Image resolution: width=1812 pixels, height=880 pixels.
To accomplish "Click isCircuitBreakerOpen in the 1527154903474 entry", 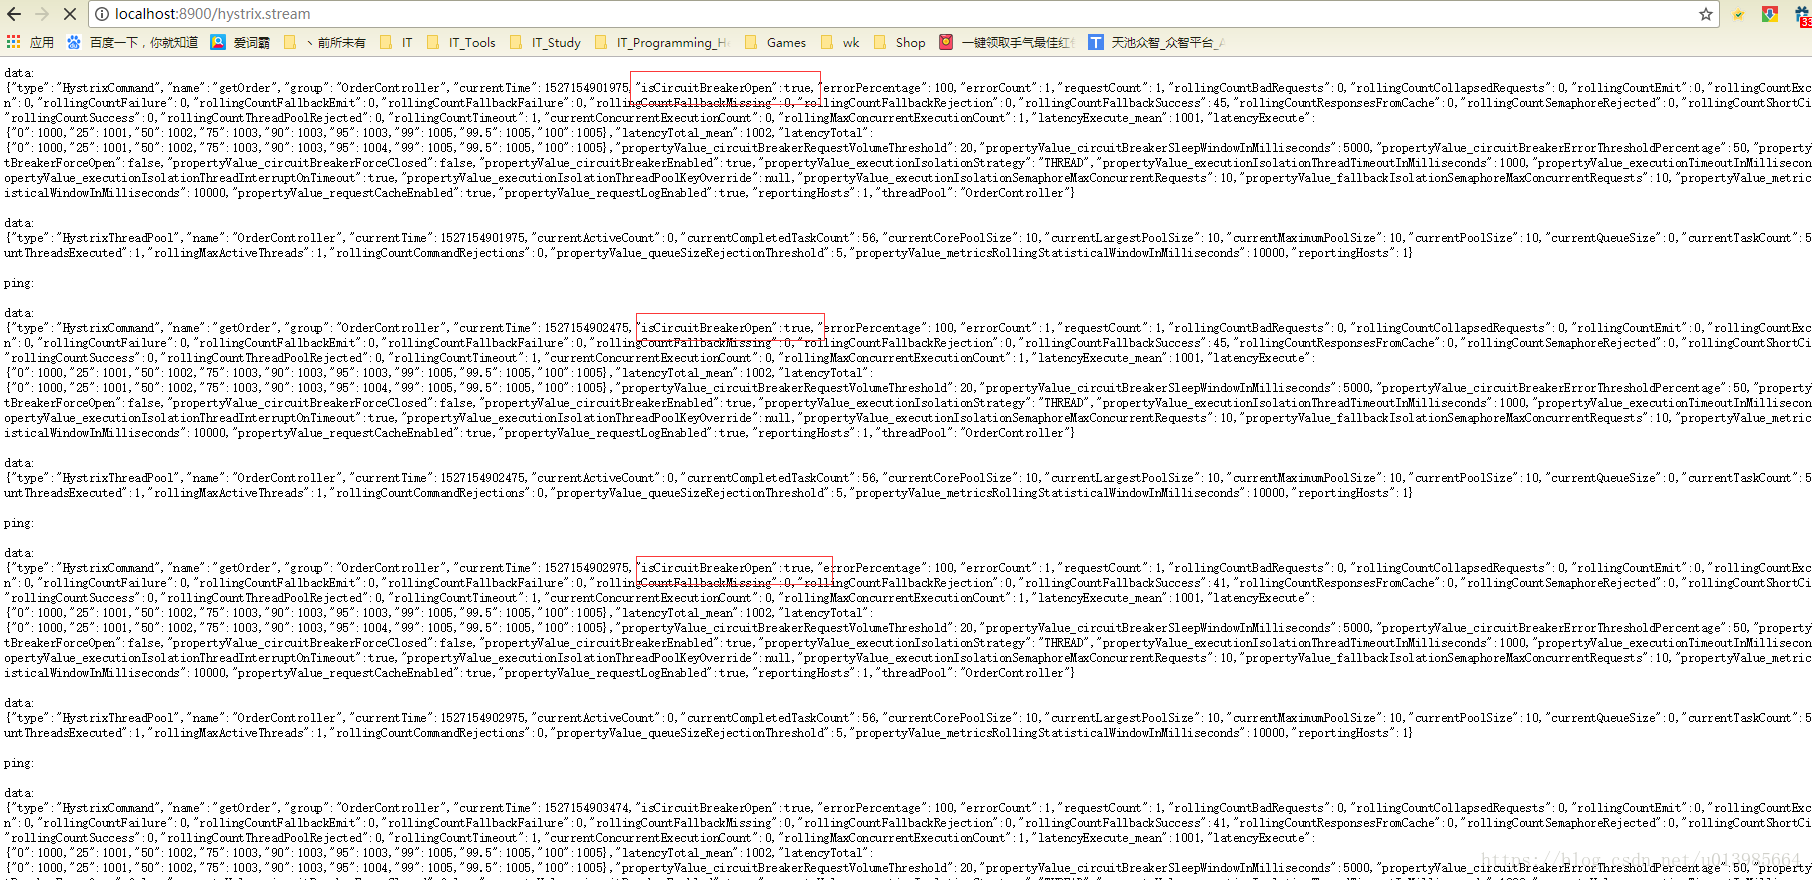I will coord(706,808).
